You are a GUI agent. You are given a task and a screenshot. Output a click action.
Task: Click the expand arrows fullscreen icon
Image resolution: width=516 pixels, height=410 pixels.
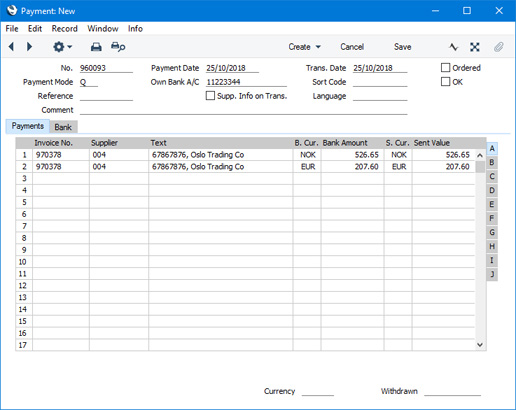[475, 47]
